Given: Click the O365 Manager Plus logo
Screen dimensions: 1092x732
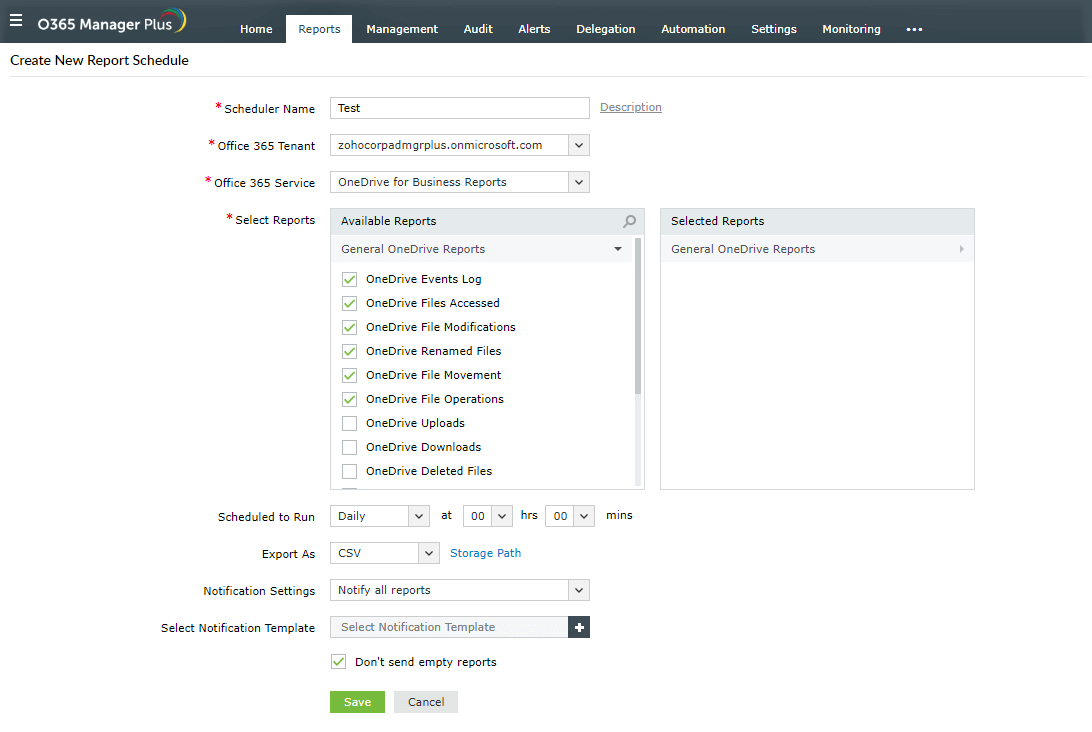Looking at the screenshot, I should coord(112,22).
